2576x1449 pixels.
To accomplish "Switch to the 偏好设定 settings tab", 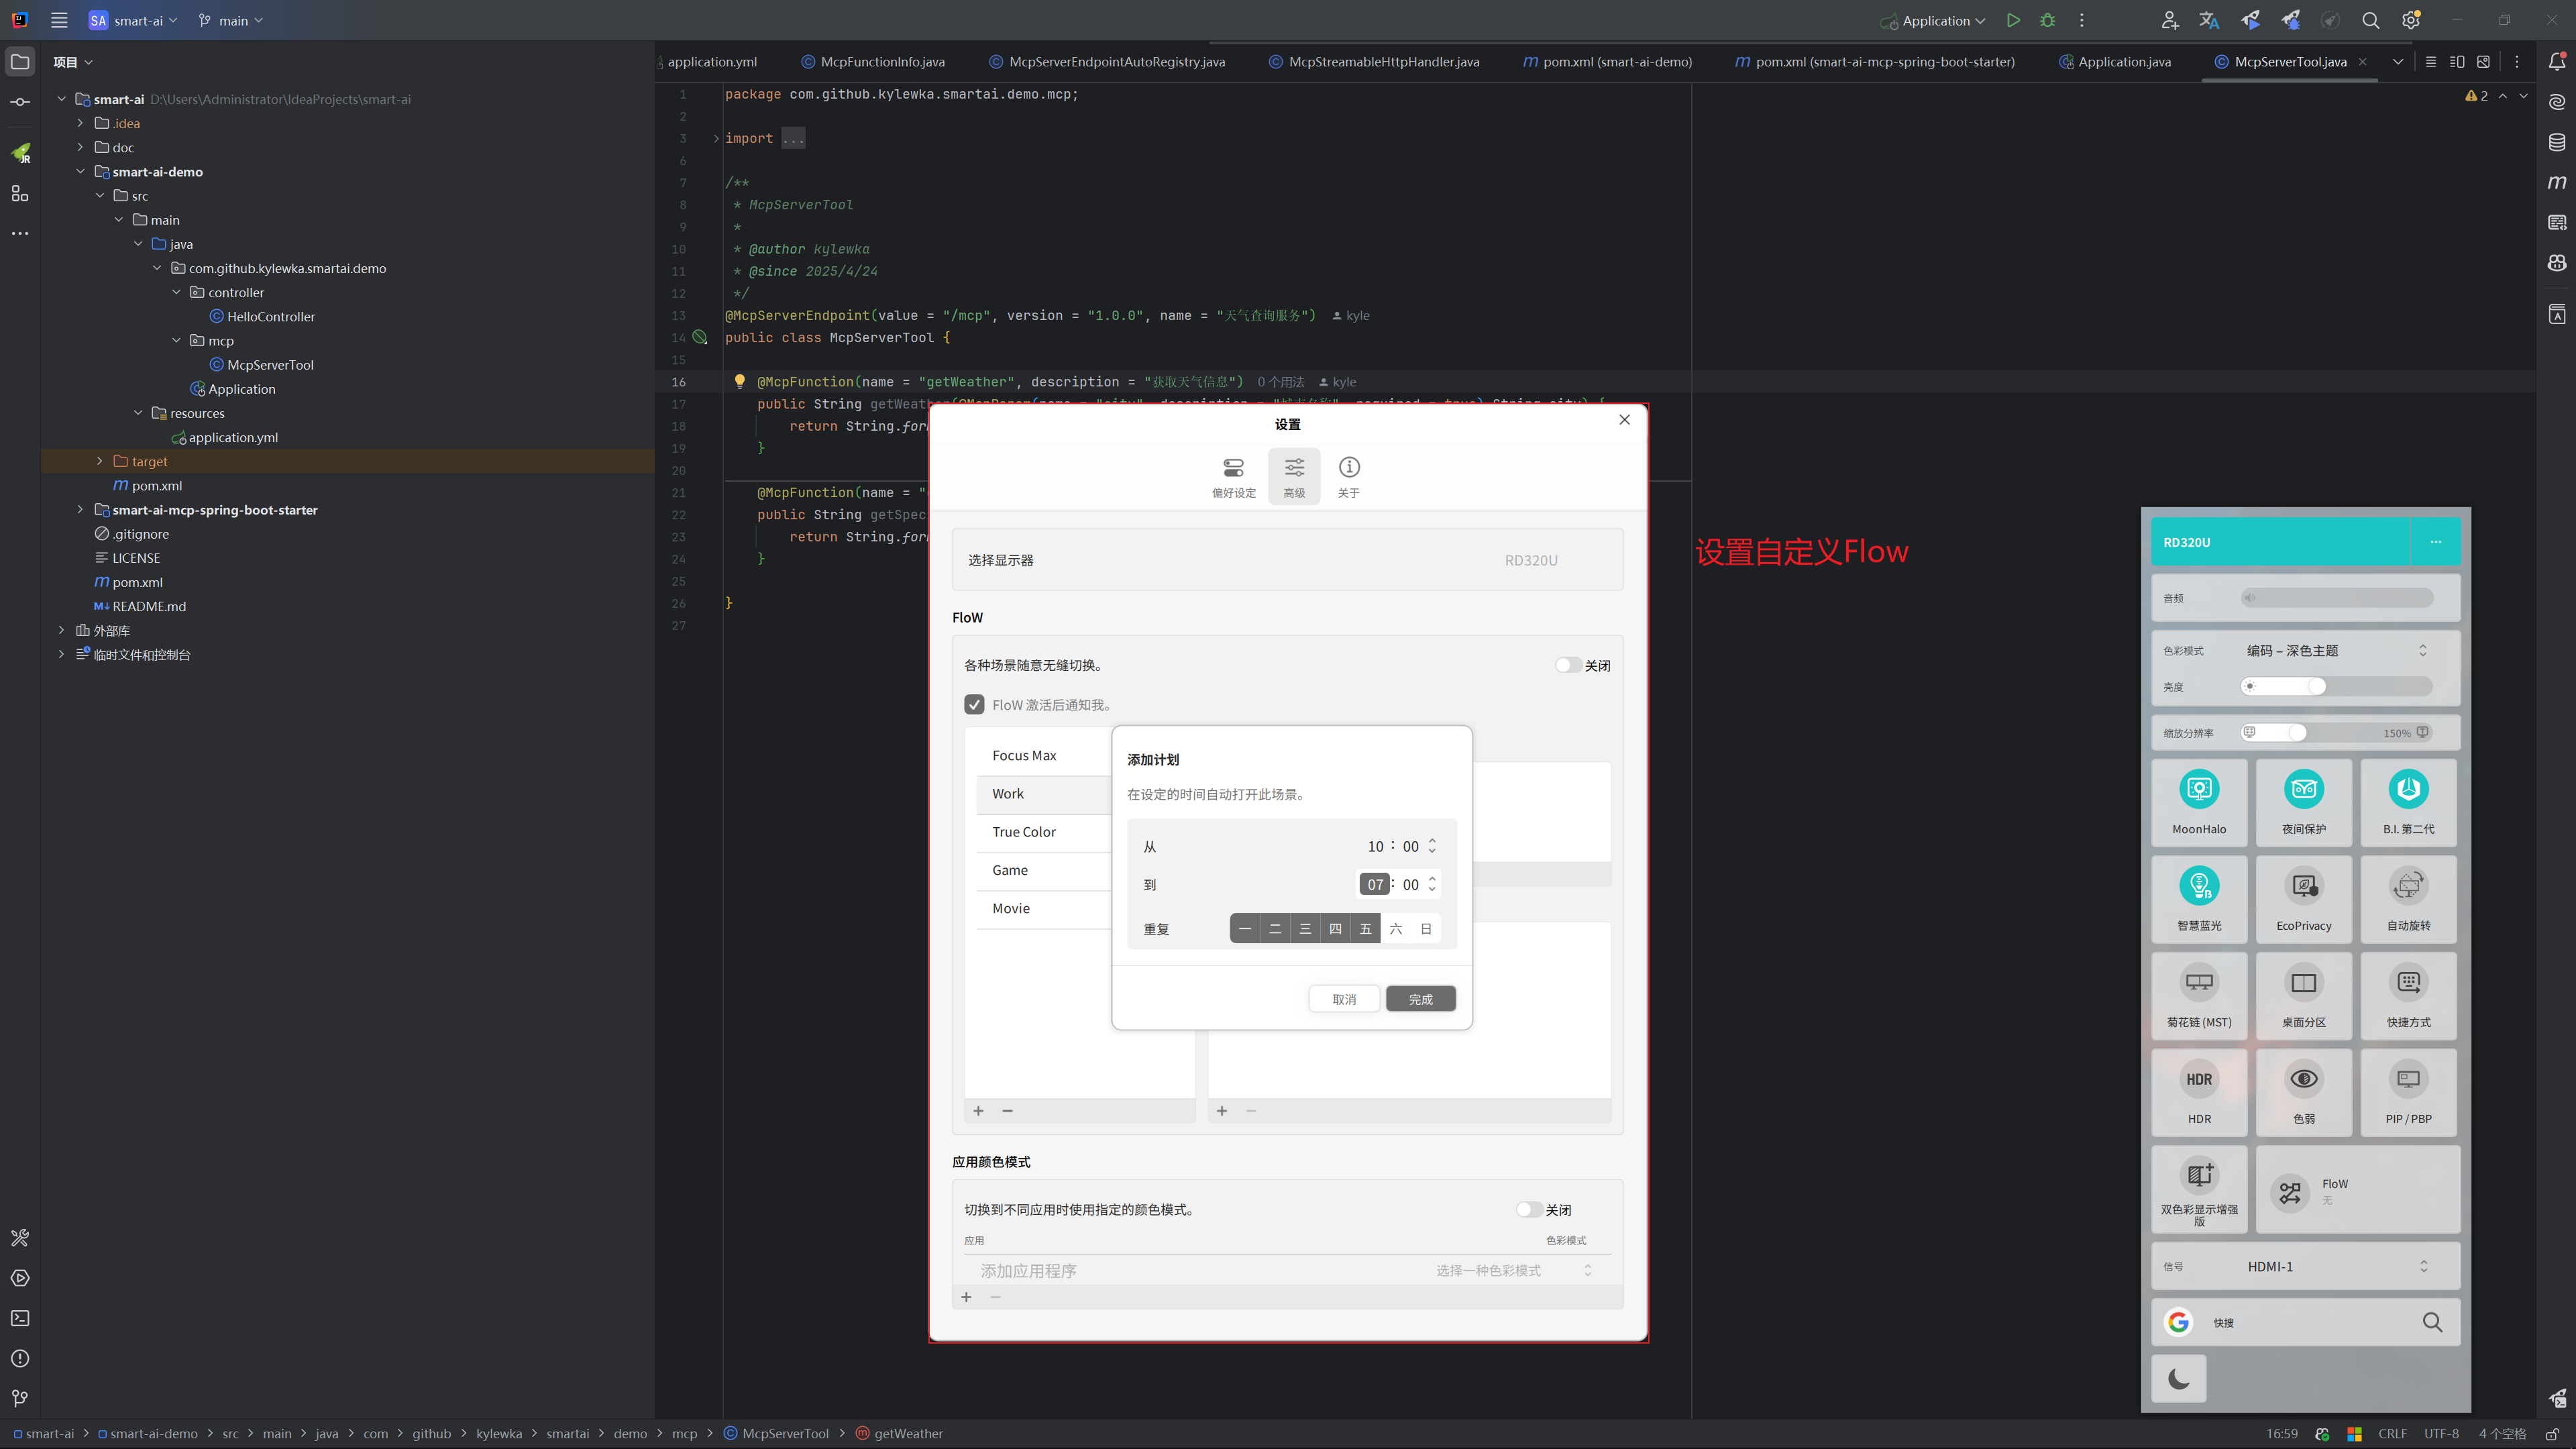I will (x=1233, y=476).
